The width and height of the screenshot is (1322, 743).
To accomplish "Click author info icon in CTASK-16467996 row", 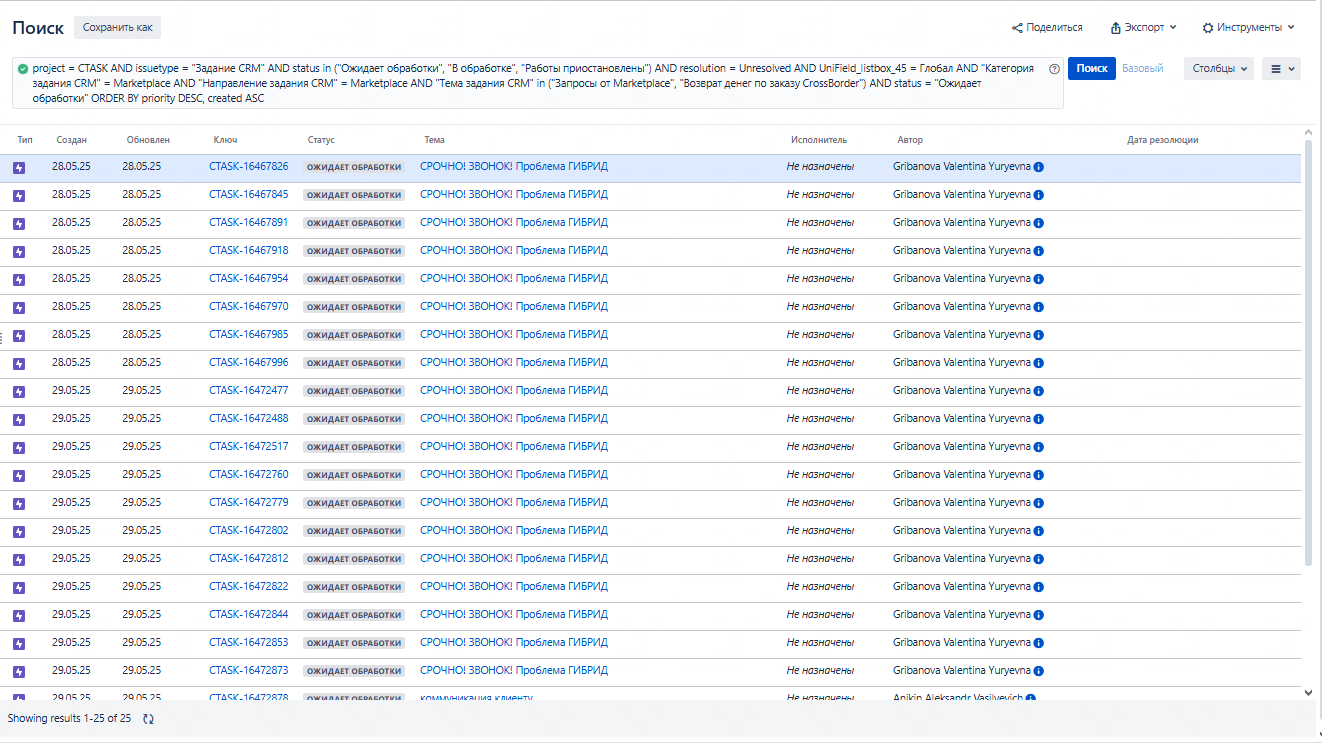I will (x=1039, y=363).
